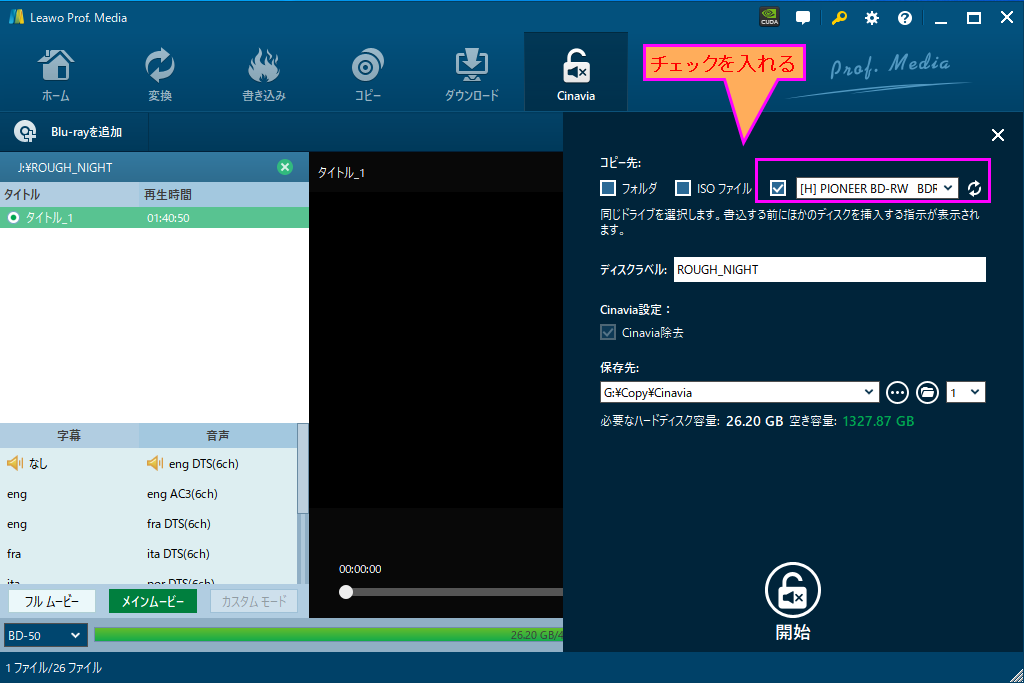1024x683 pixels.
Task: Select subtitle option なし
Action: 38,464
